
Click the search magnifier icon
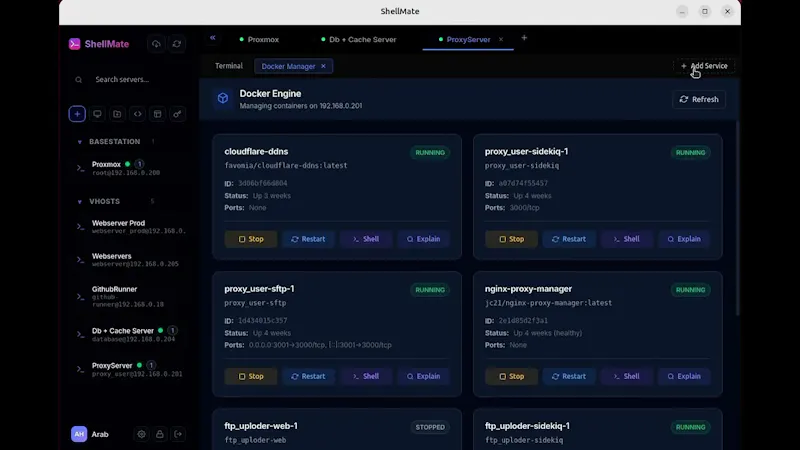(79, 80)
